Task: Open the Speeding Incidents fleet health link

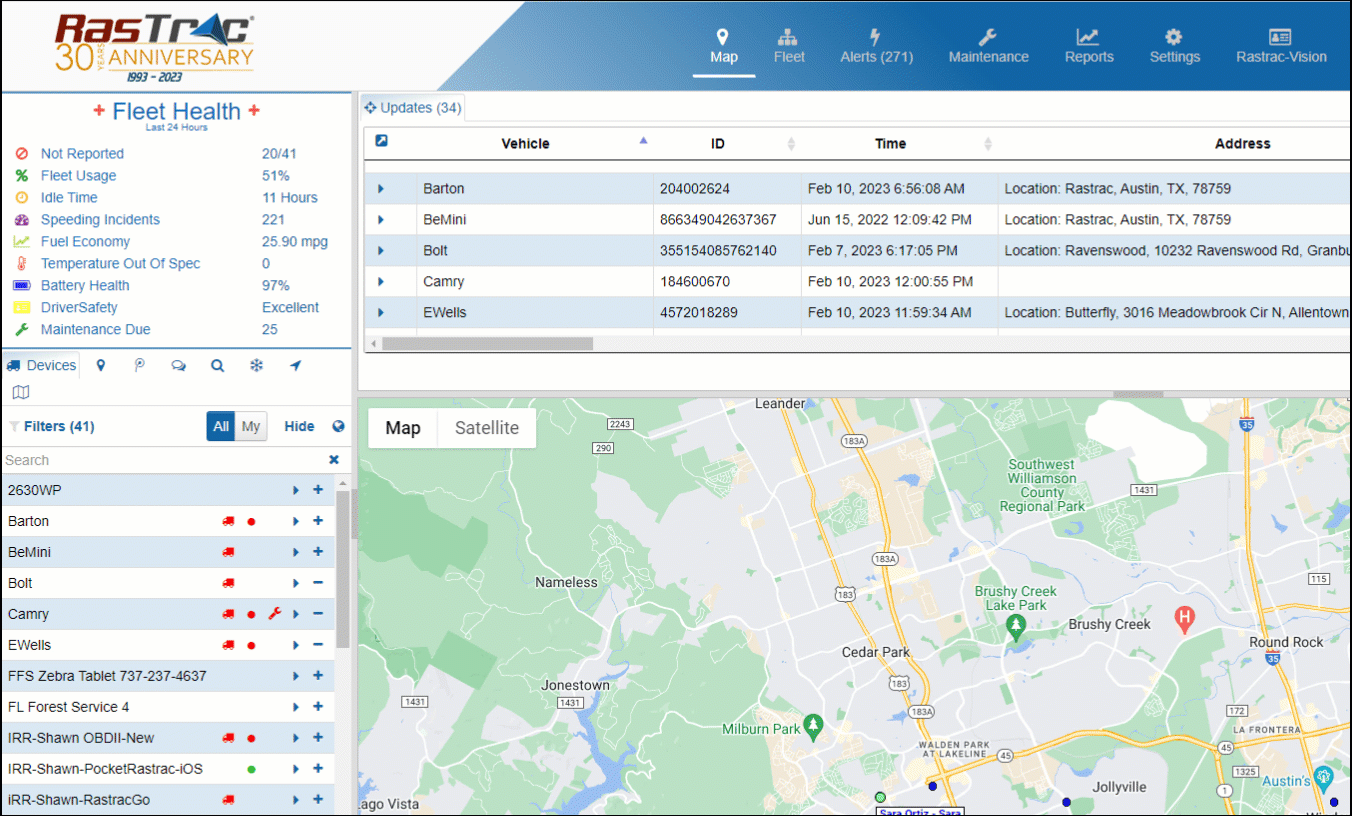Action: pyautogui.click(x=100, y=220)
